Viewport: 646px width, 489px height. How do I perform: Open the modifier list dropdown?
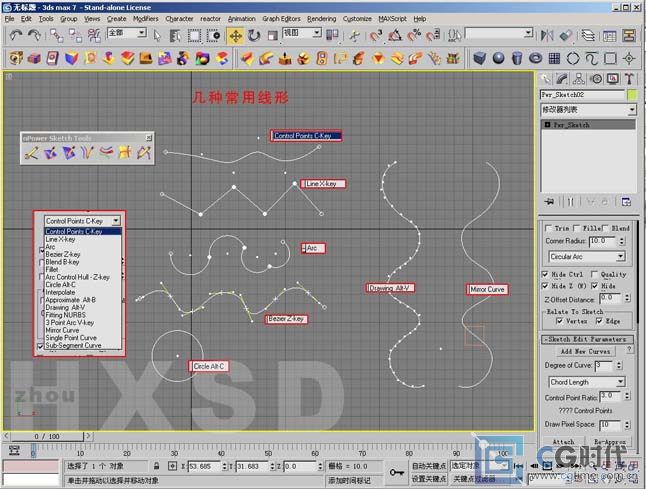click(x=632, y=110)
